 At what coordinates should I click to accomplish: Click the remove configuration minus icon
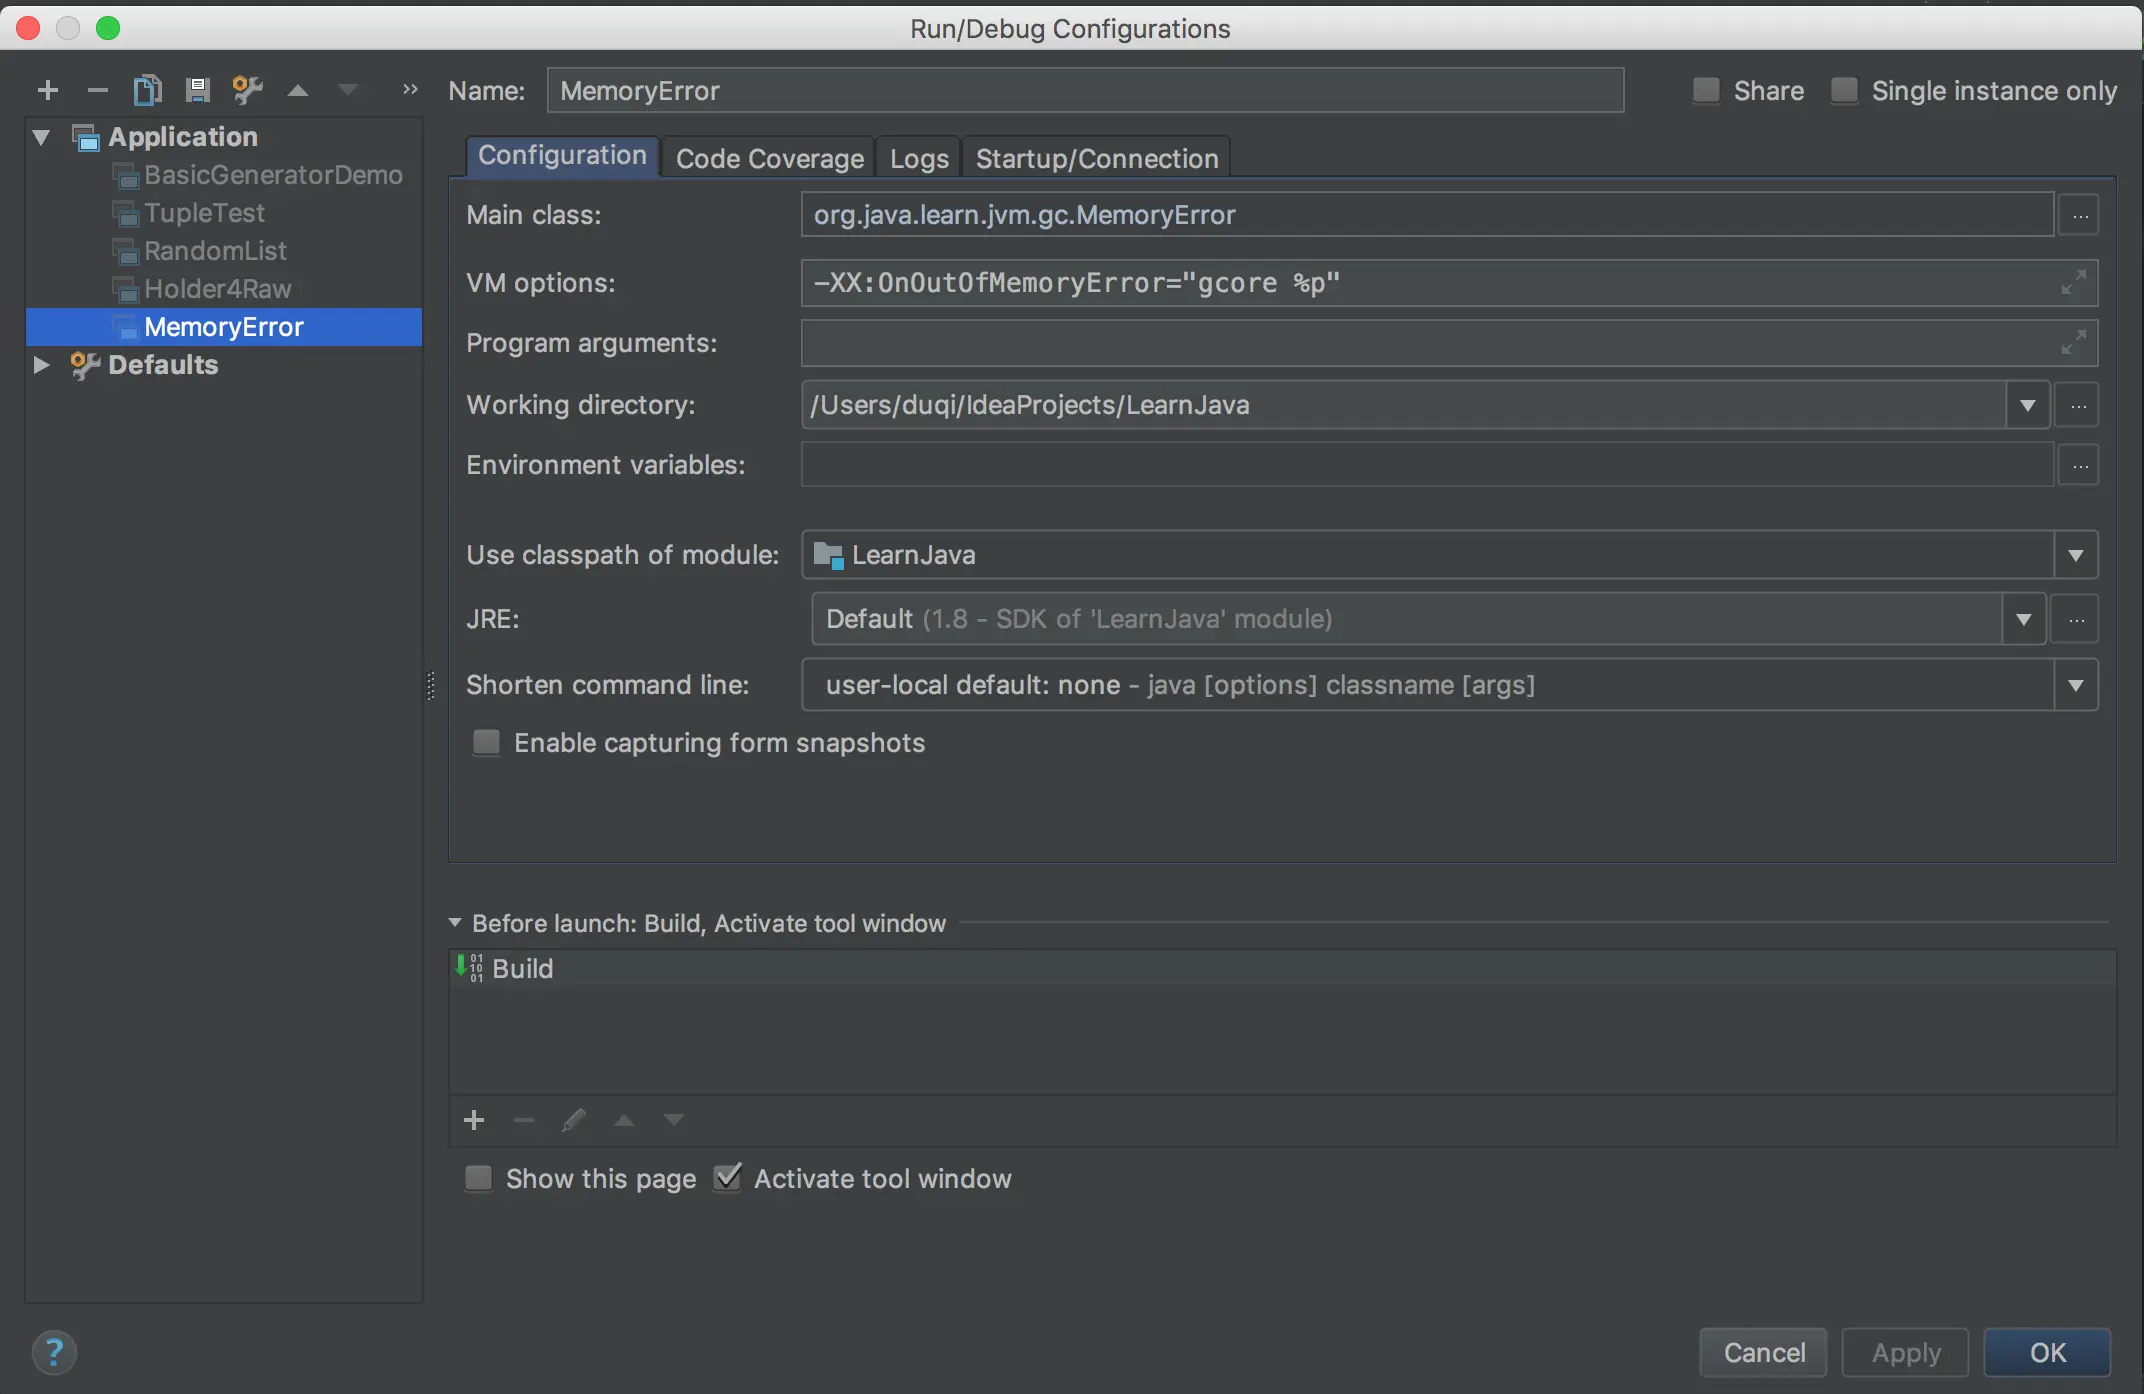(x=97, y=90)
